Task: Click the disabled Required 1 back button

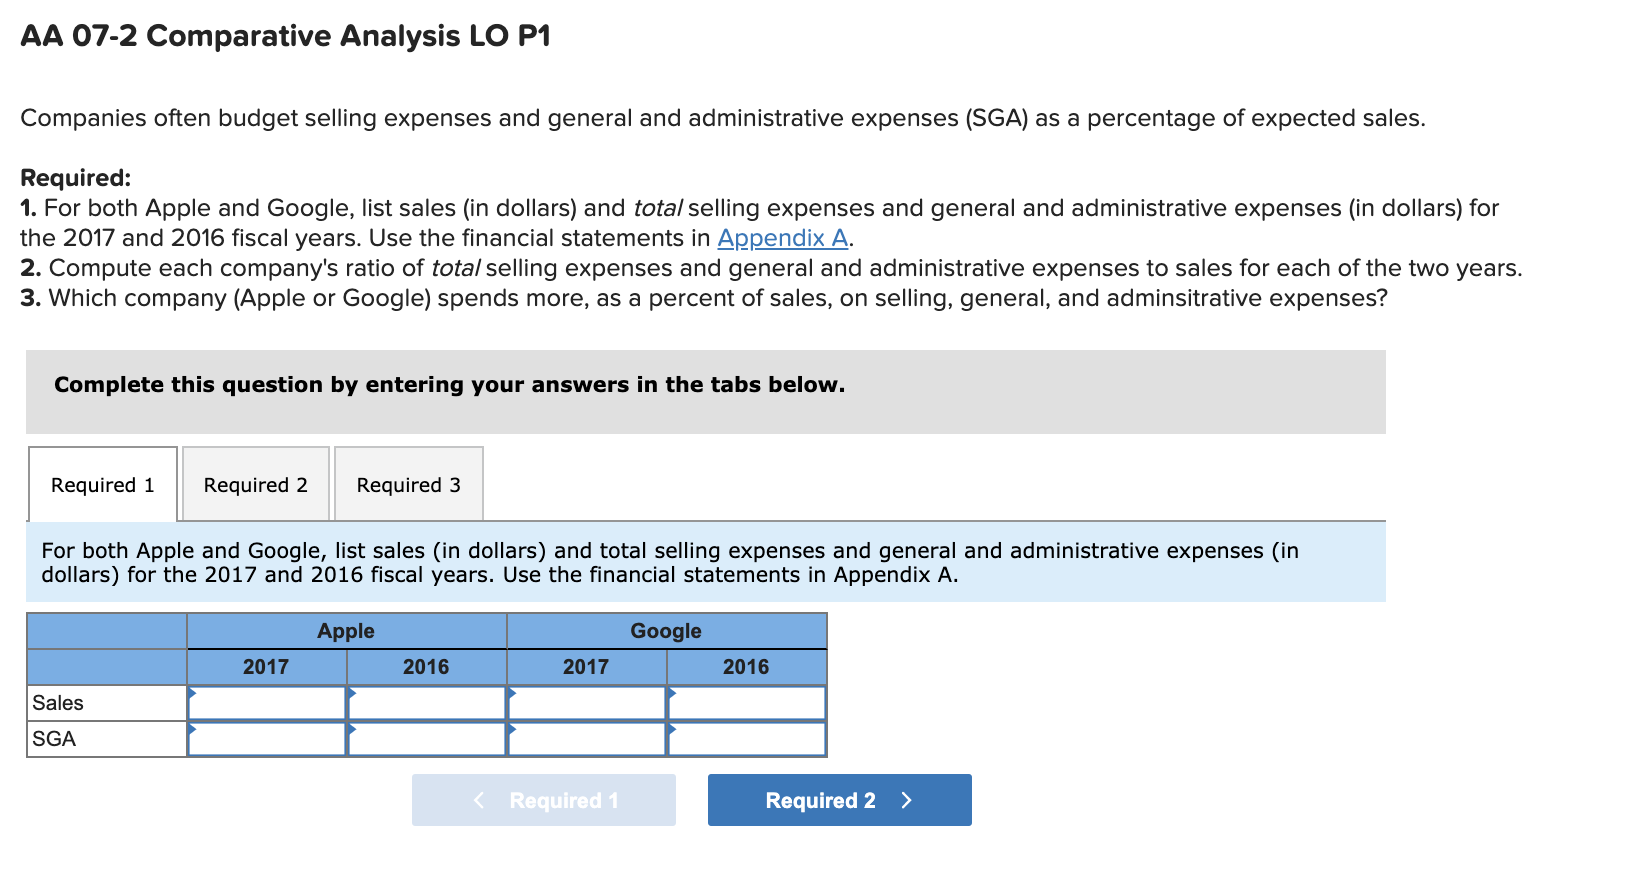Action: pos(543,799)
